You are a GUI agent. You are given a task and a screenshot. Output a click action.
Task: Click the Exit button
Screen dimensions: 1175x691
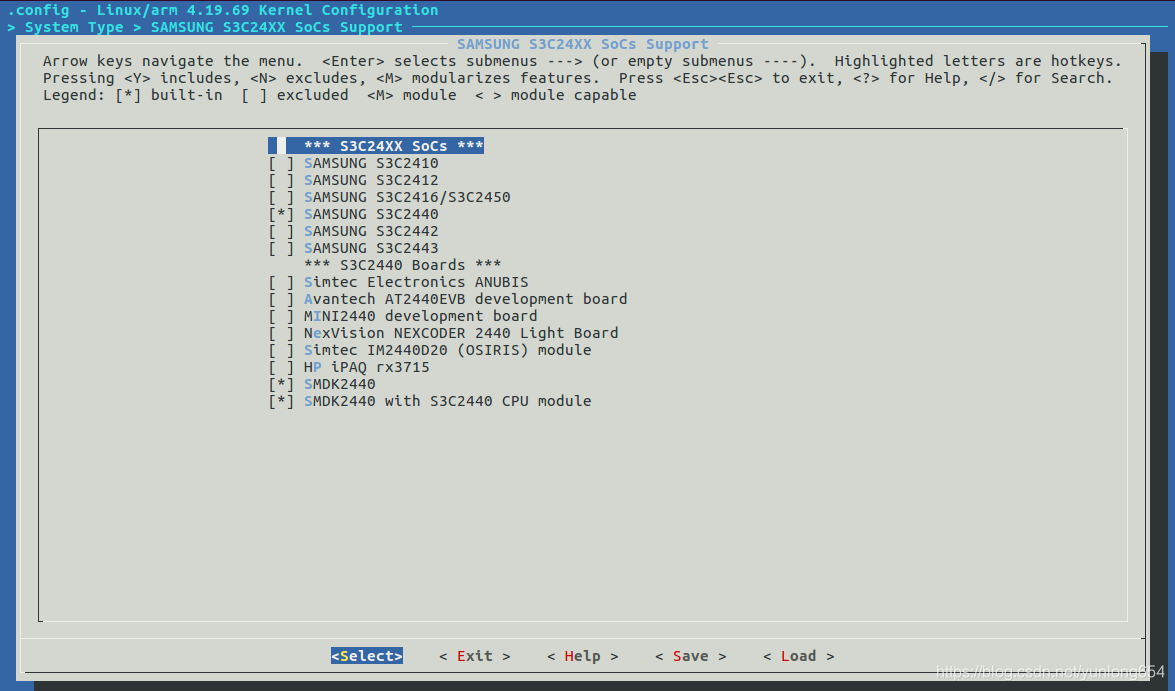pyautogui.click(x=475, y=656)
